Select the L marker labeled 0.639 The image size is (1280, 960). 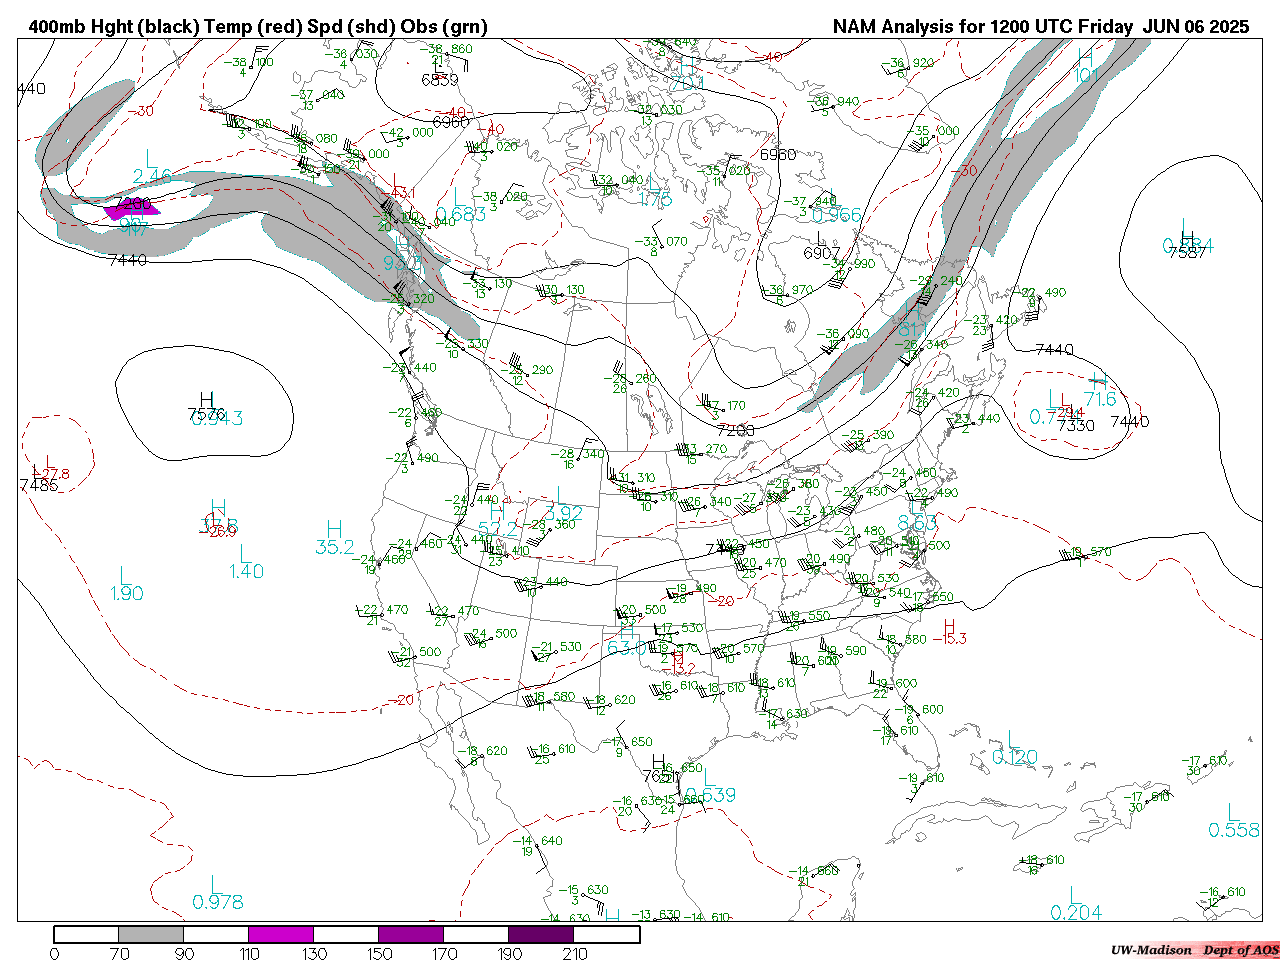click(x=707, y=777)
